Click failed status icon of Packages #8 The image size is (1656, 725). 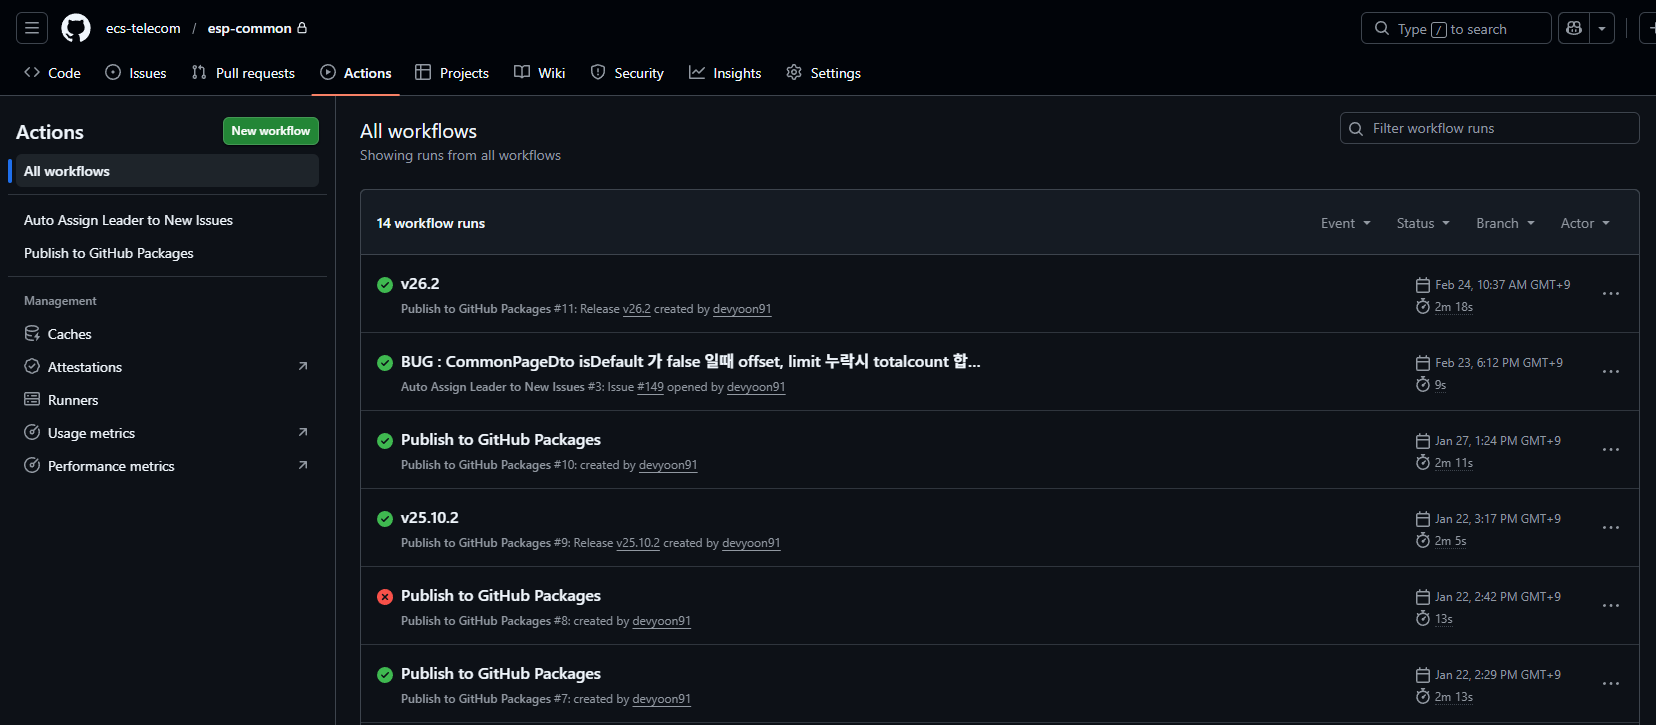[385, 597]
